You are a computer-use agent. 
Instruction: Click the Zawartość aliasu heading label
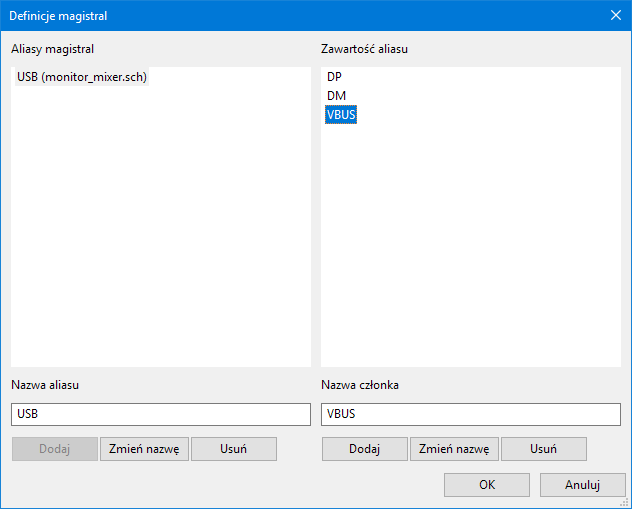[364, 48]
